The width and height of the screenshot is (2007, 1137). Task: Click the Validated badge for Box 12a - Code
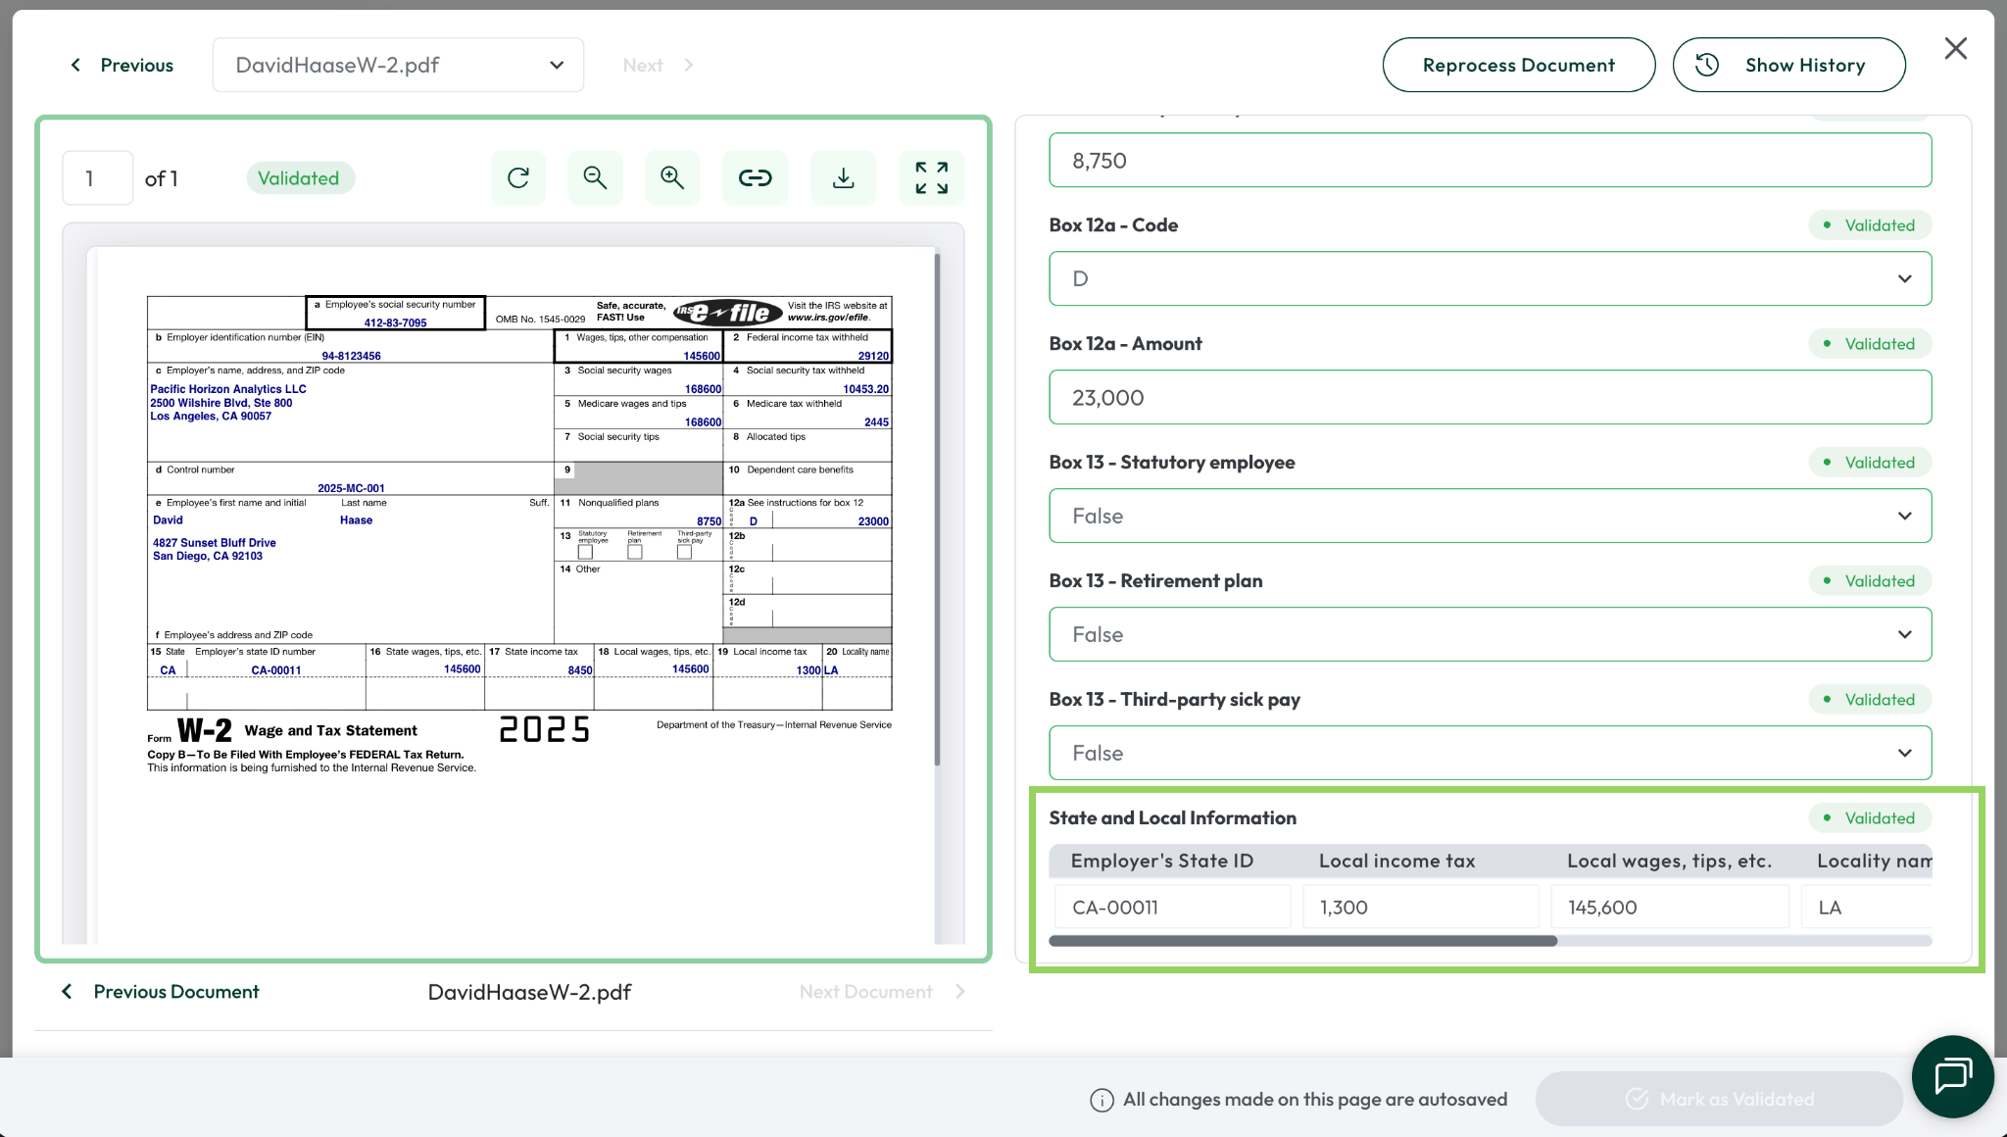pos(1869,225)
